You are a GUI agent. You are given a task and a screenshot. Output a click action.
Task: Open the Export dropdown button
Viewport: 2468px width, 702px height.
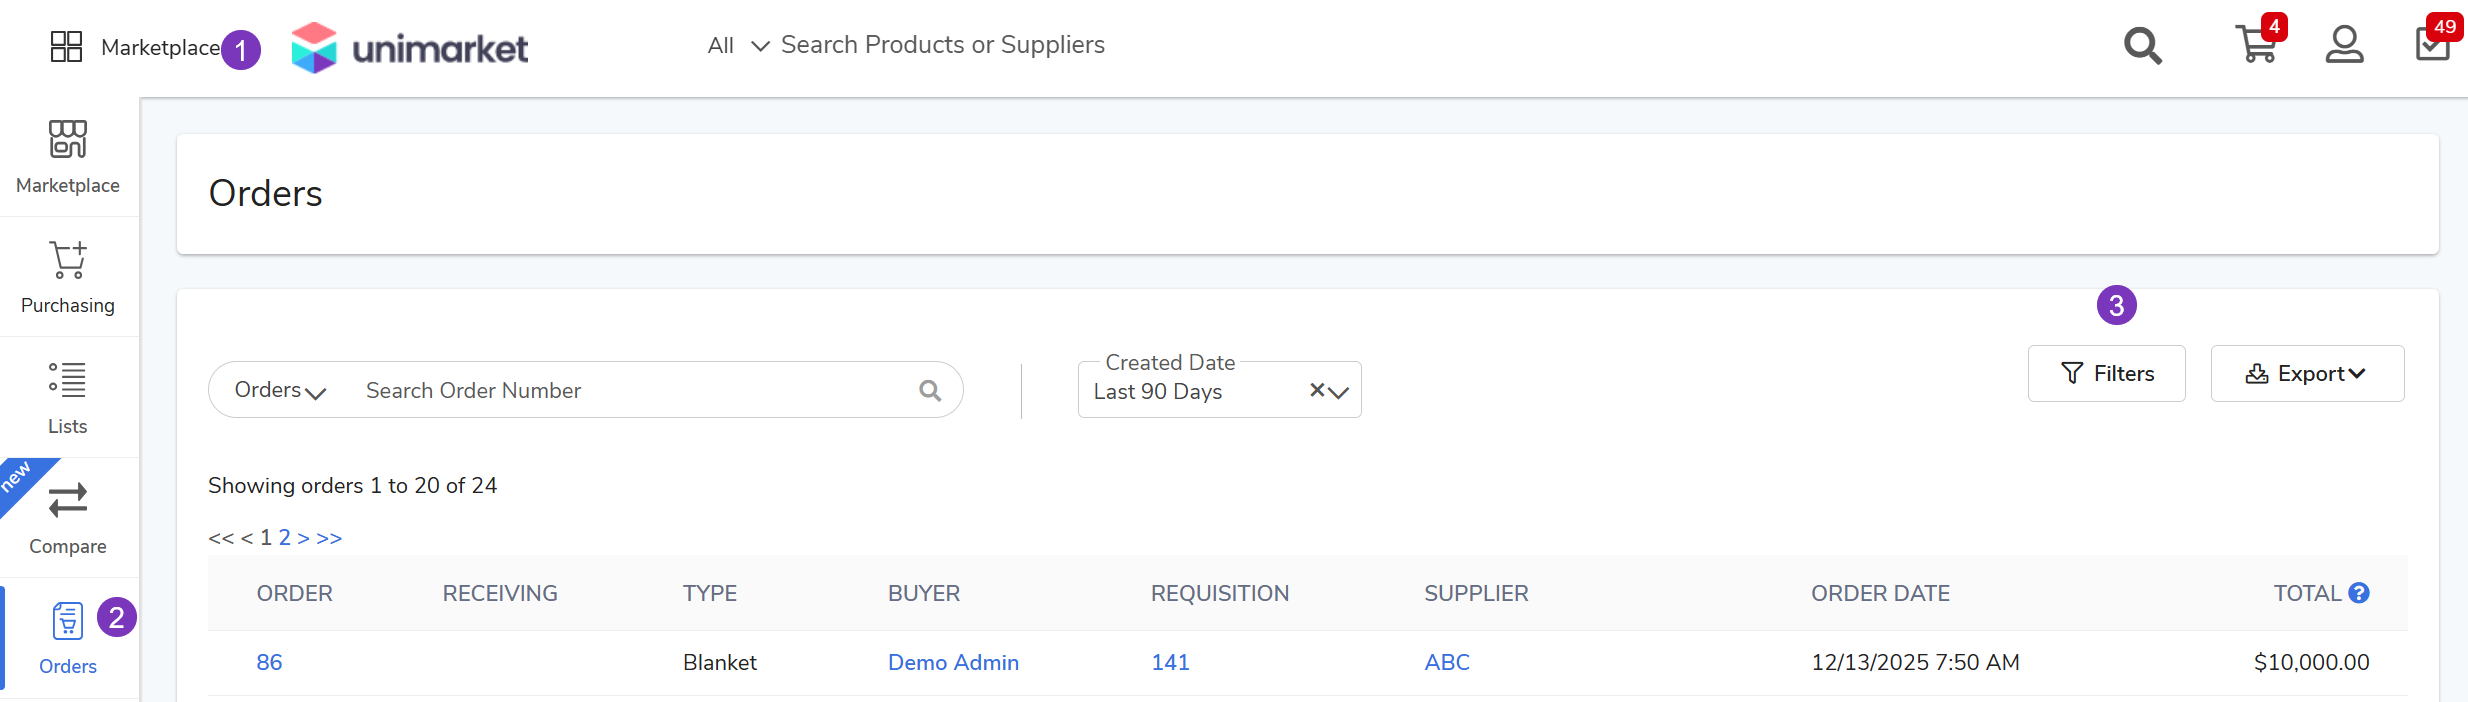pos(2306,374)
